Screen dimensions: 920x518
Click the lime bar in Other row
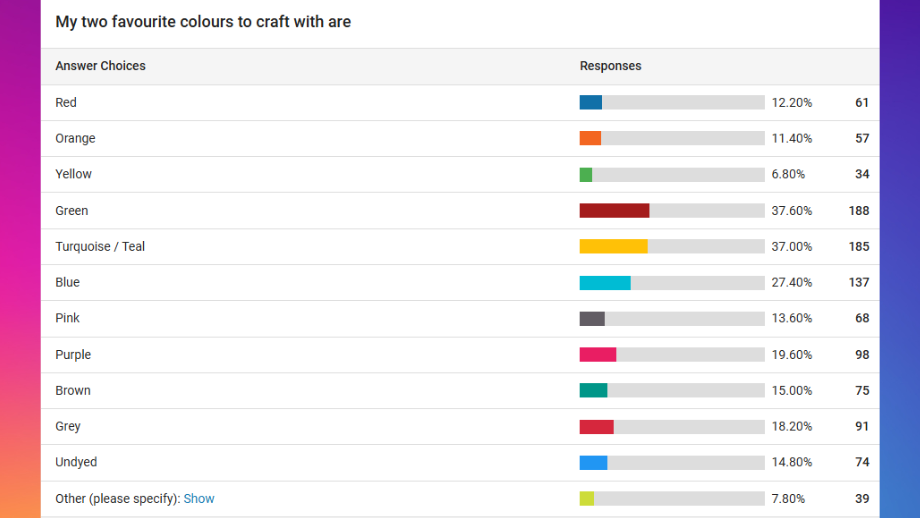coord(587,499)
